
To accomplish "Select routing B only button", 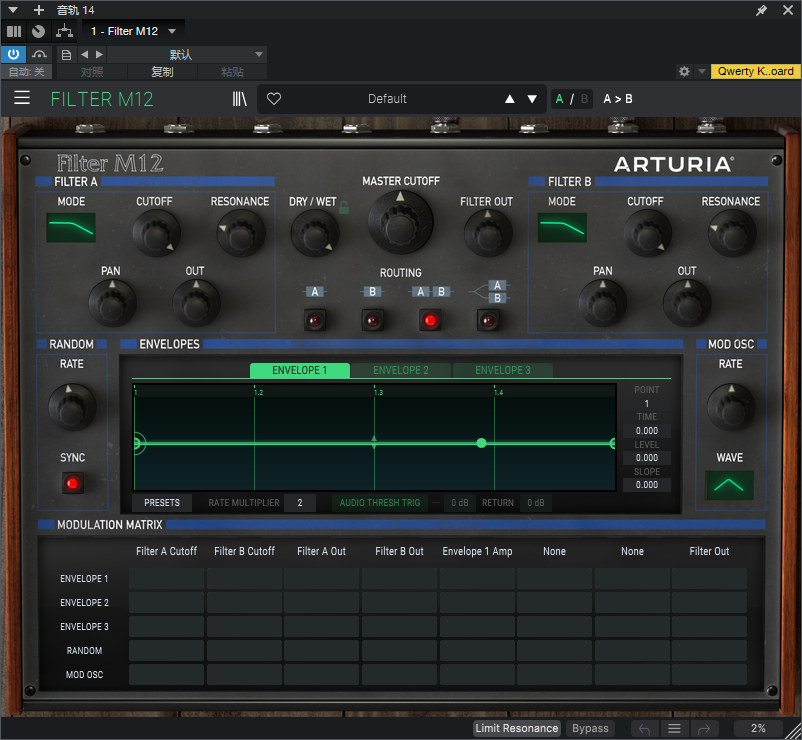I will click(372, 321).
